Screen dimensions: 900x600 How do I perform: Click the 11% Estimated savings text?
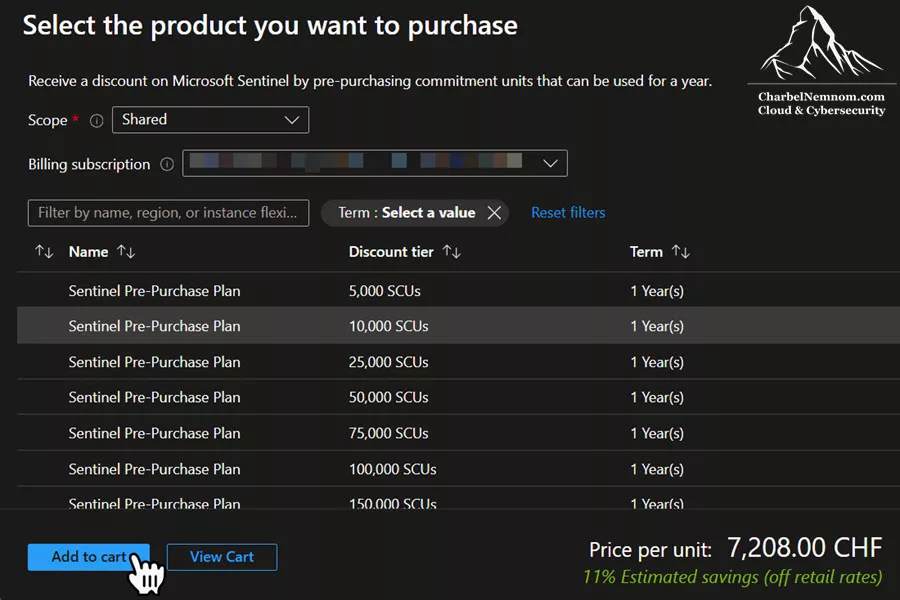pyautogui.click(x=732, y=577)
